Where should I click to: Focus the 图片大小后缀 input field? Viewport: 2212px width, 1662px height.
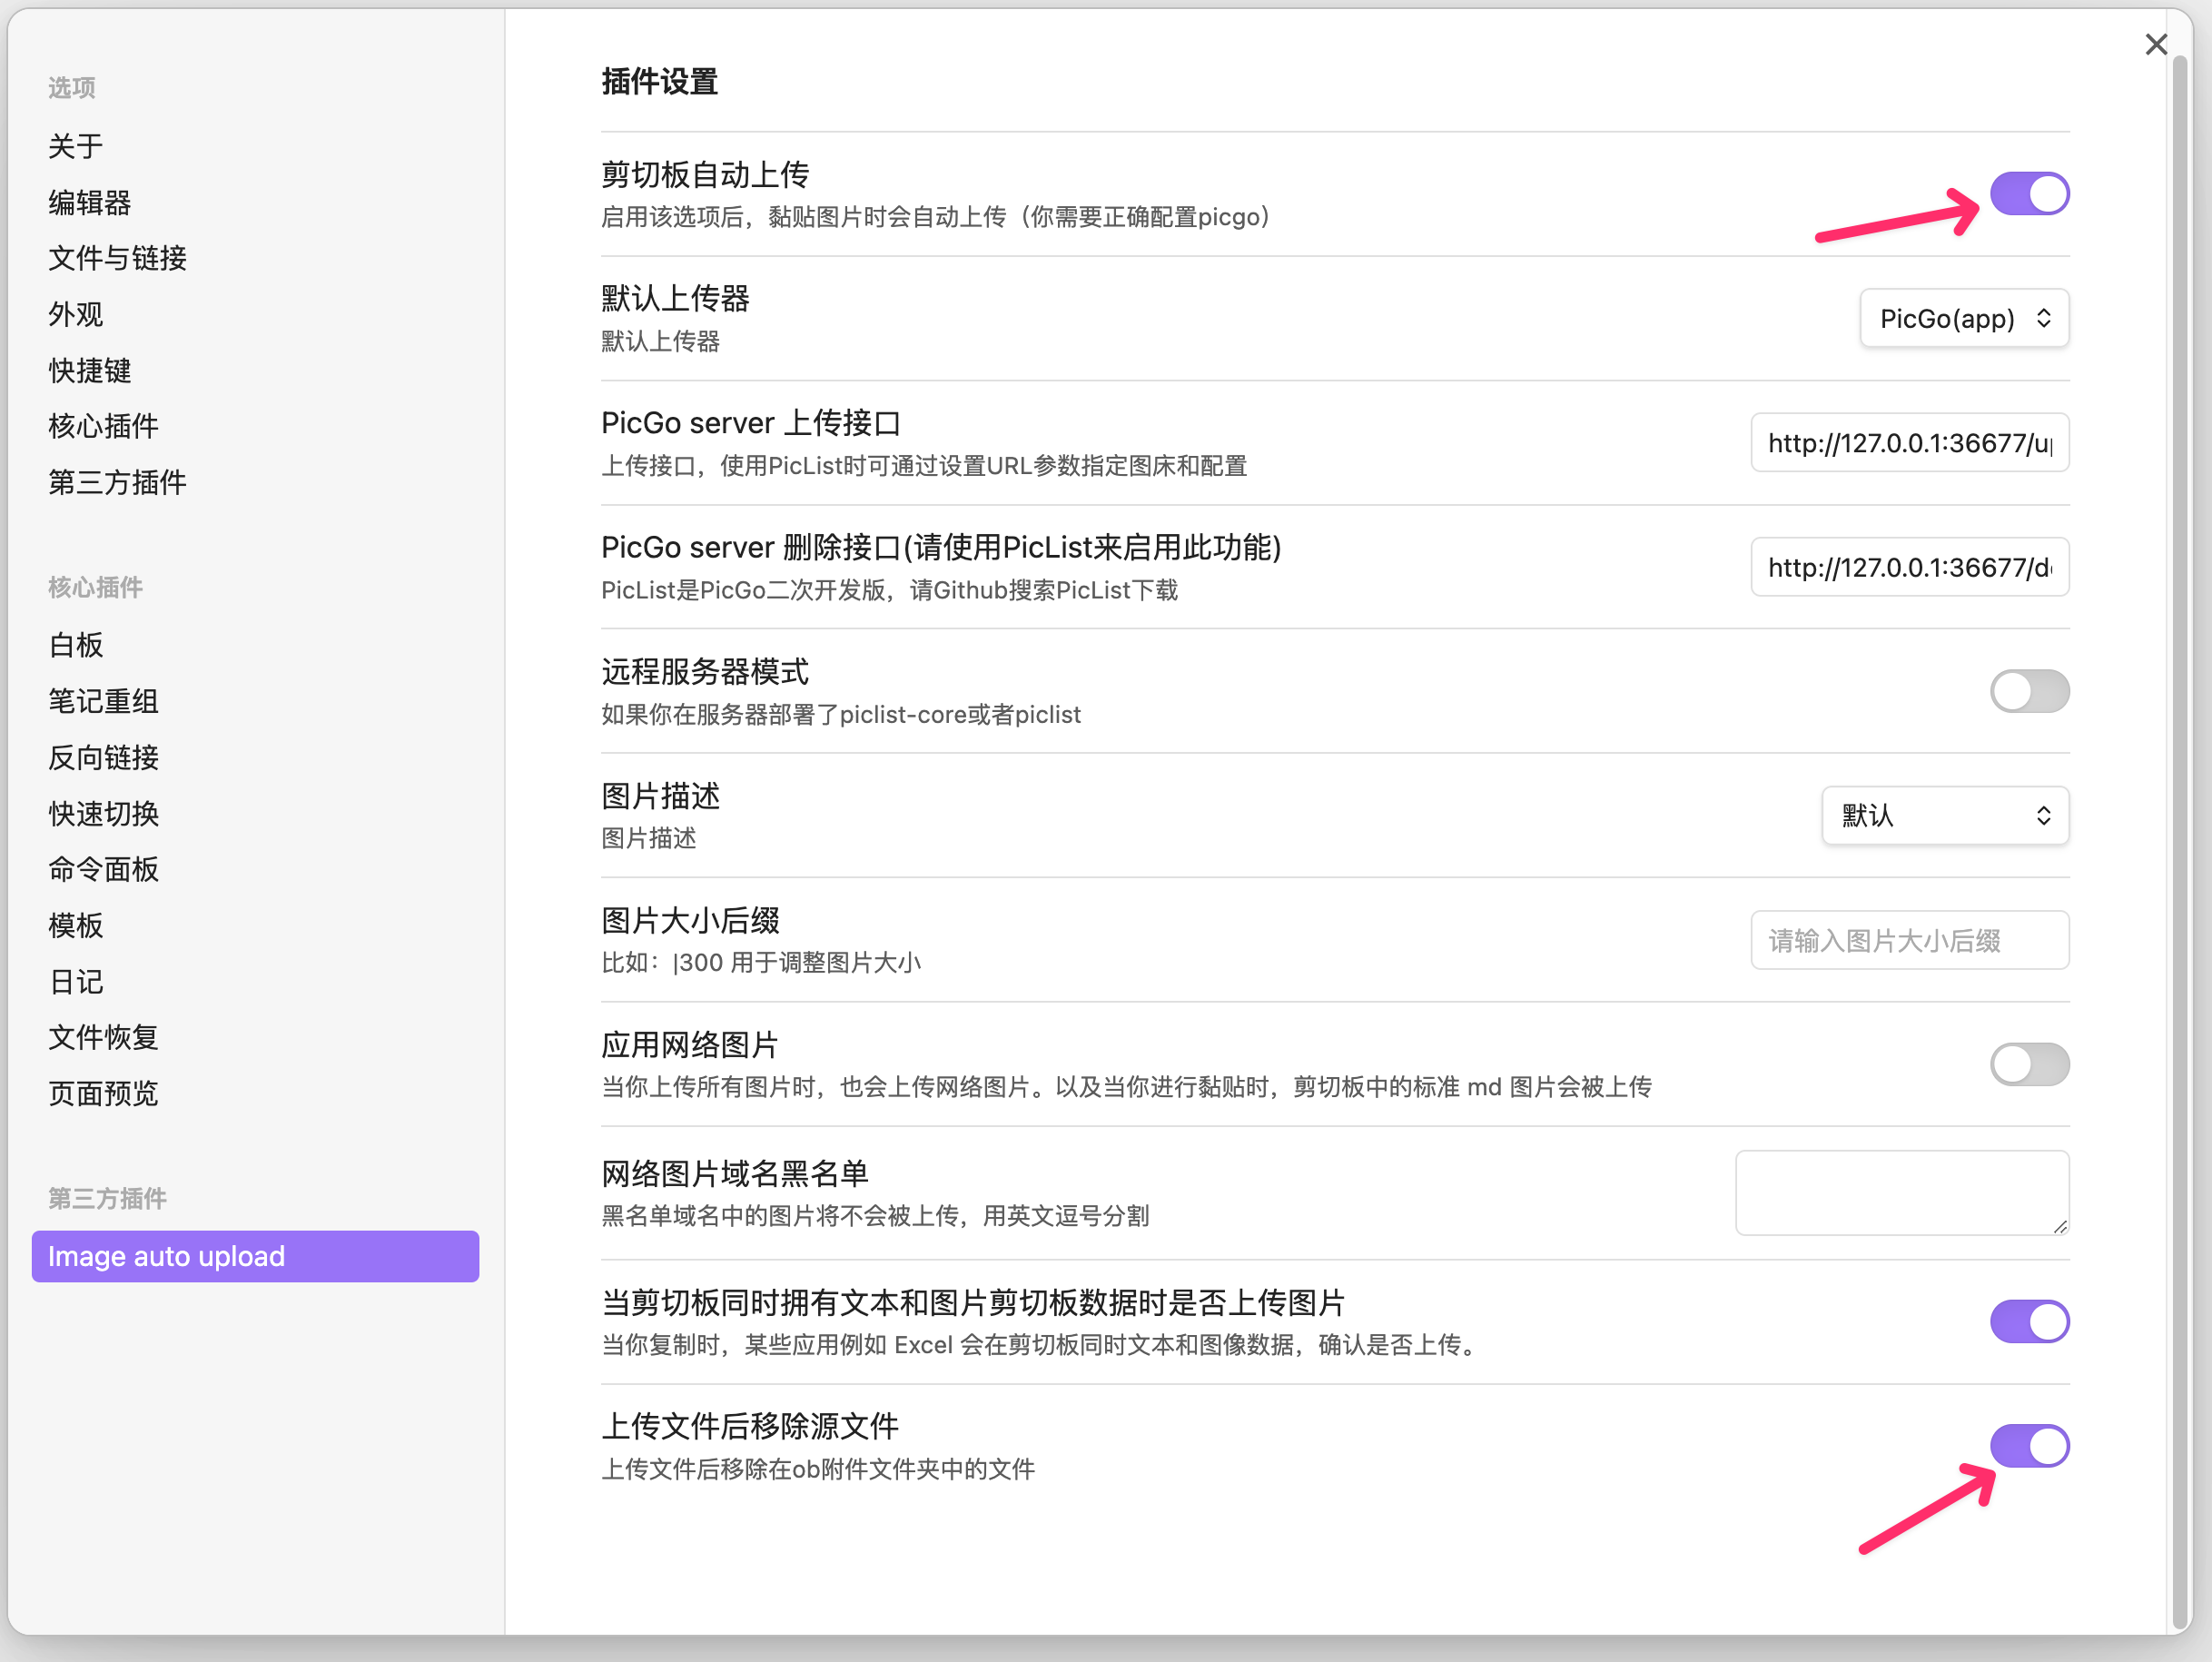(1910, 940)
